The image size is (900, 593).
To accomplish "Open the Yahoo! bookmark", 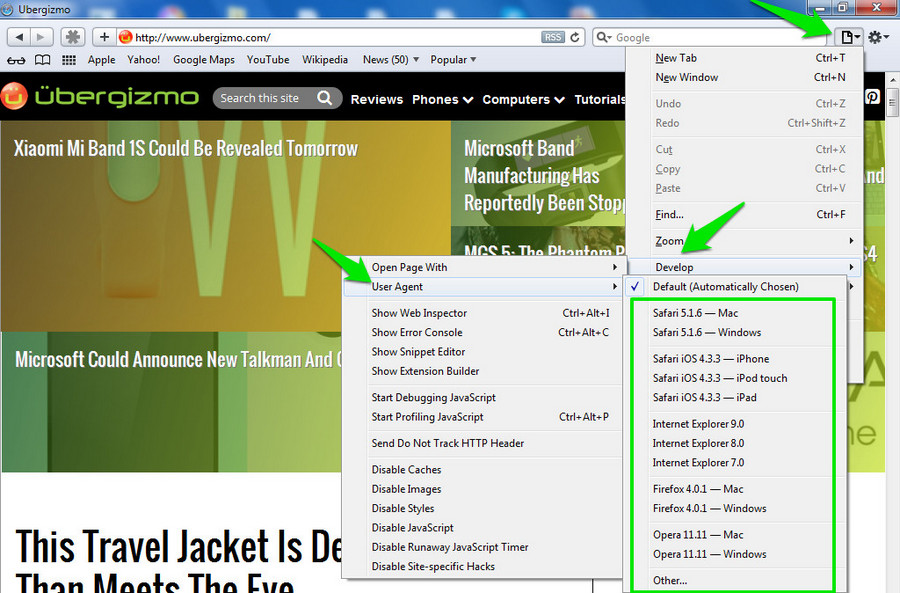I will (x=143, y=60).
